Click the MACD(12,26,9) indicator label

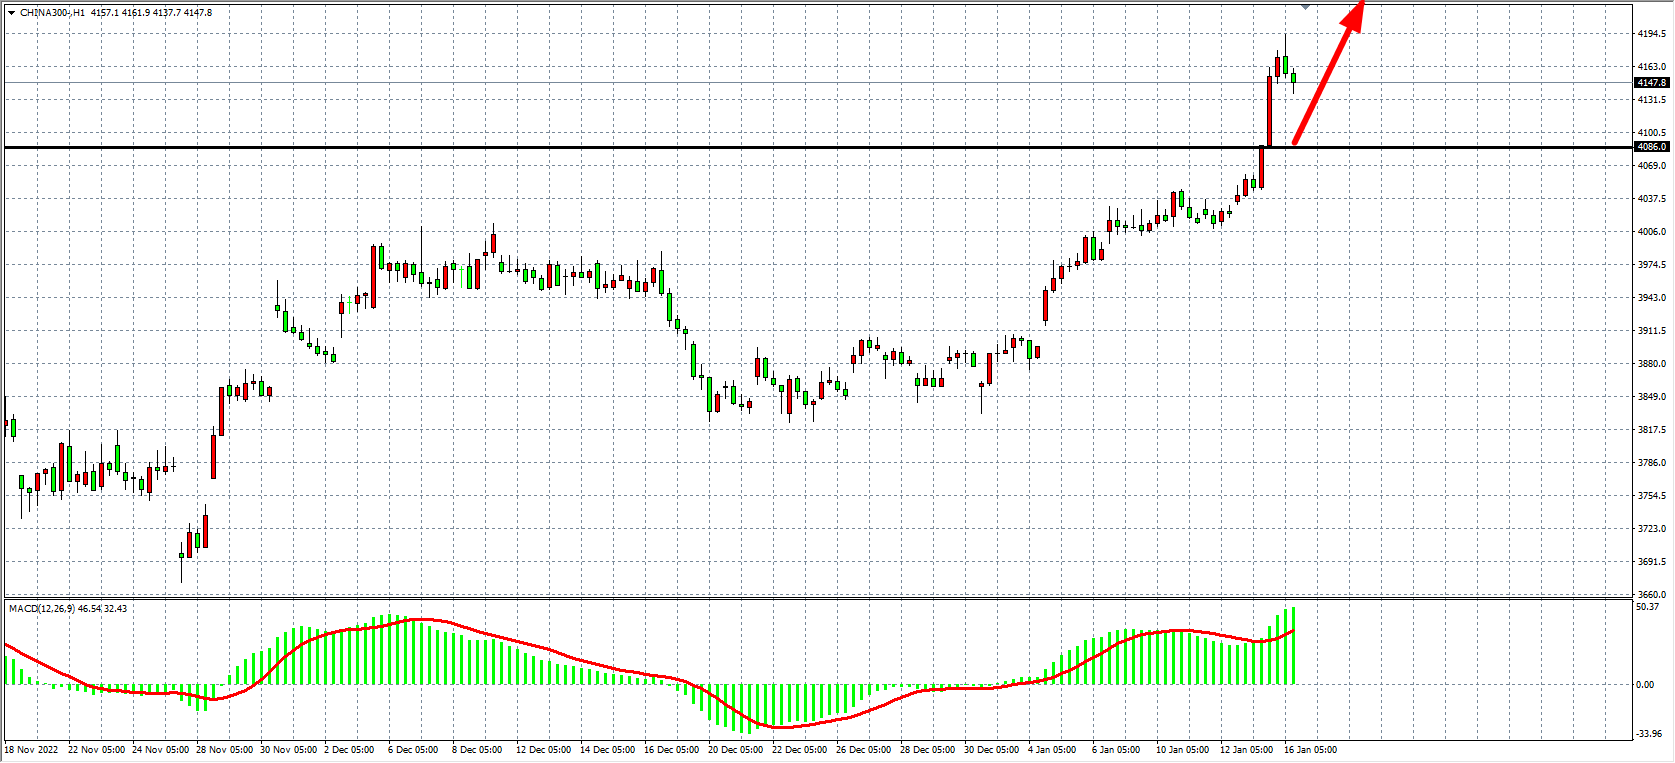(41, 608)
